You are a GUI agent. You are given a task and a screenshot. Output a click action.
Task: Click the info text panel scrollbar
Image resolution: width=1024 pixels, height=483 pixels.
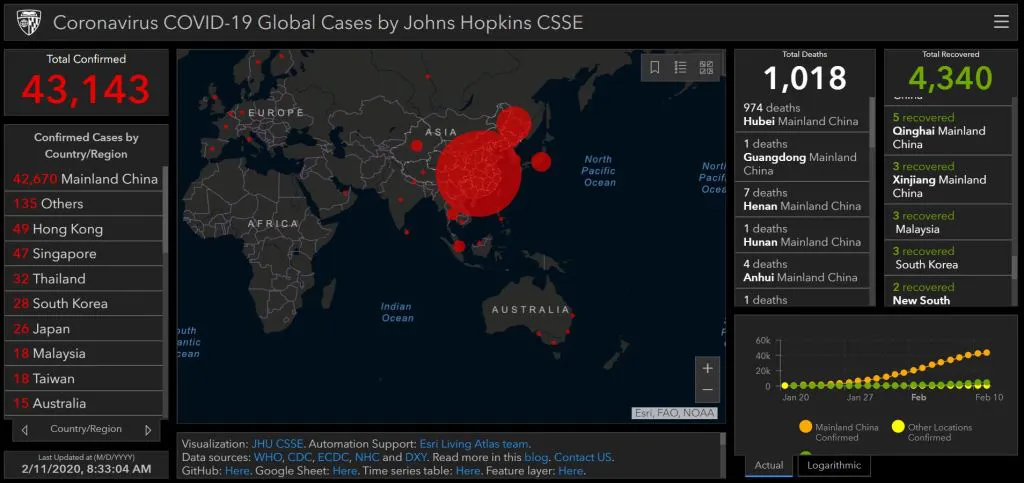tap(722, 439)
